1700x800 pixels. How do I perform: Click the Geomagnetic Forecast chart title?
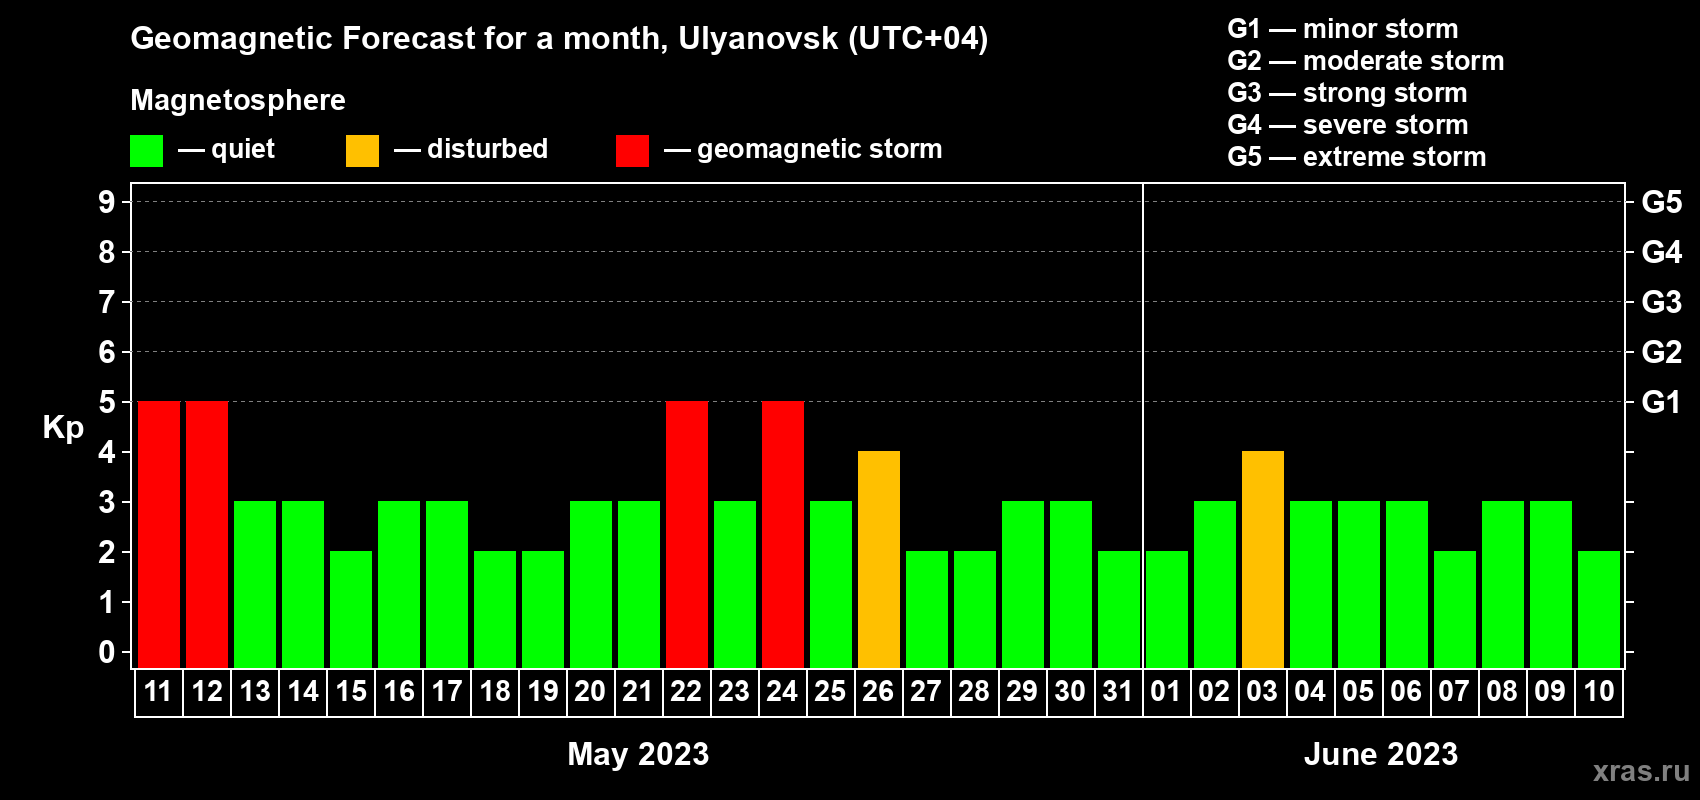(559, 39)
